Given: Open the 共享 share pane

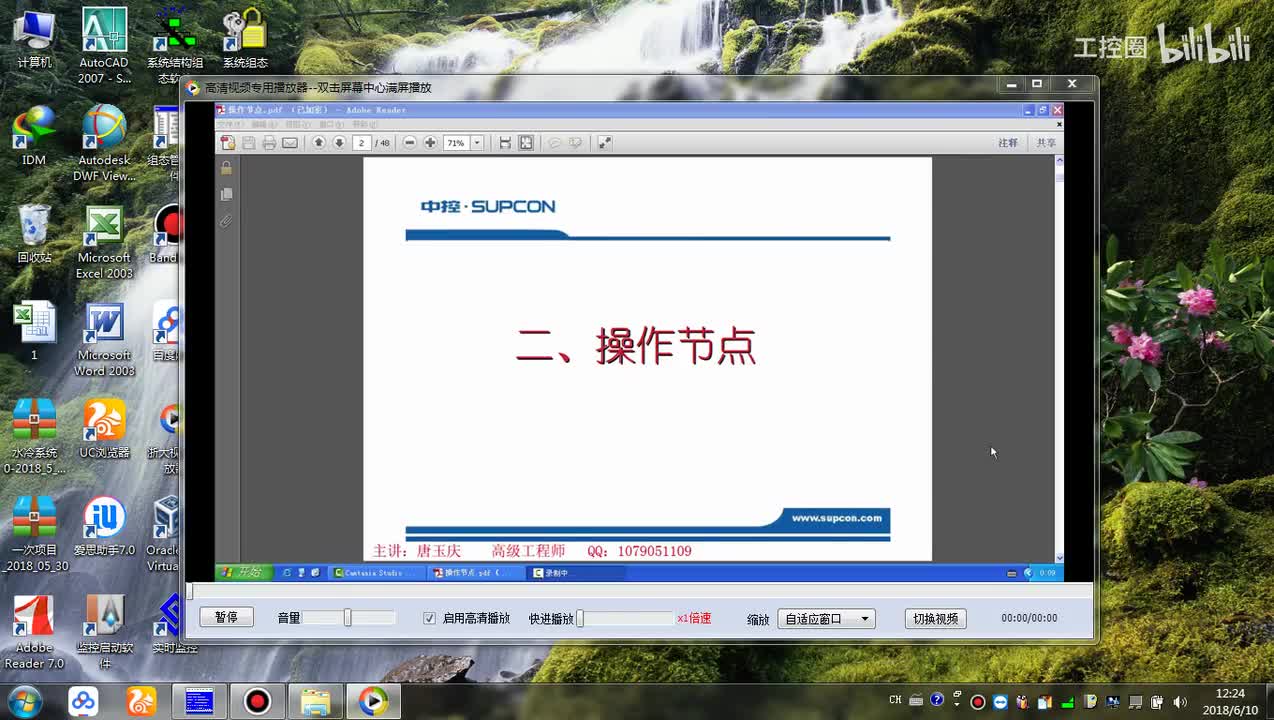Looking at the screenshot, I should (1046, 143).
